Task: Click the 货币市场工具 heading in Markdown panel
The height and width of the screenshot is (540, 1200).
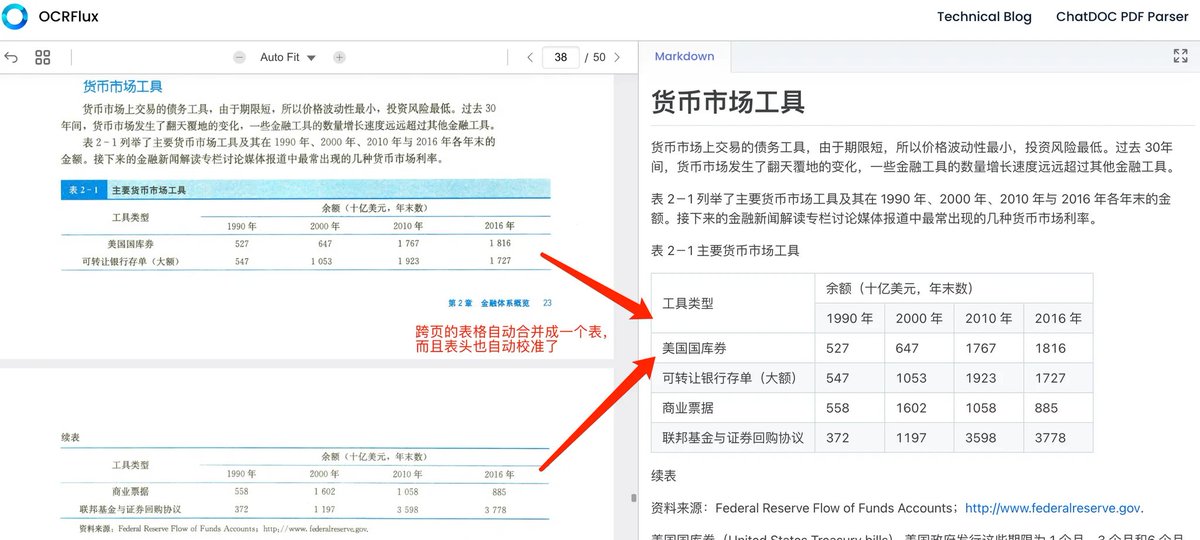Action: [728, 102]
